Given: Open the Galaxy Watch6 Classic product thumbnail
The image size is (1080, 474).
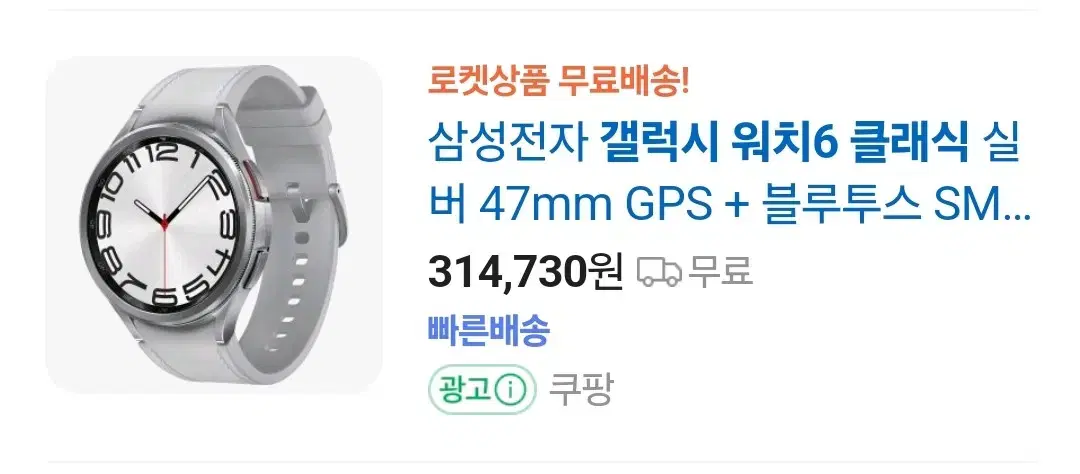Looking at the screenshot, I should (214, 225).
